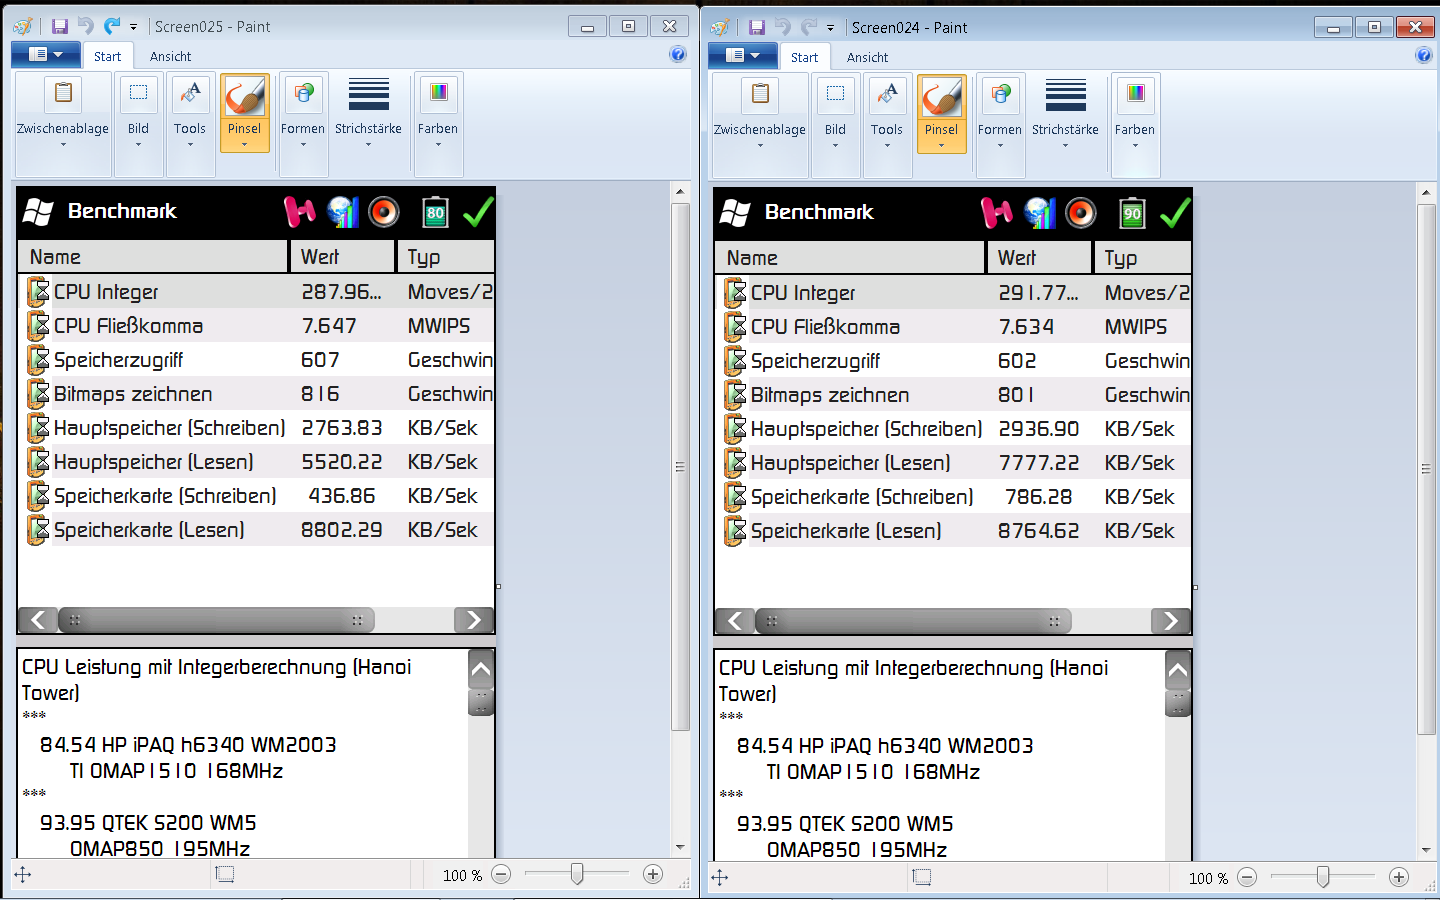Click the zoom slider handle in Screen025
Screen dimensions: 1440x900
(577, 874)
